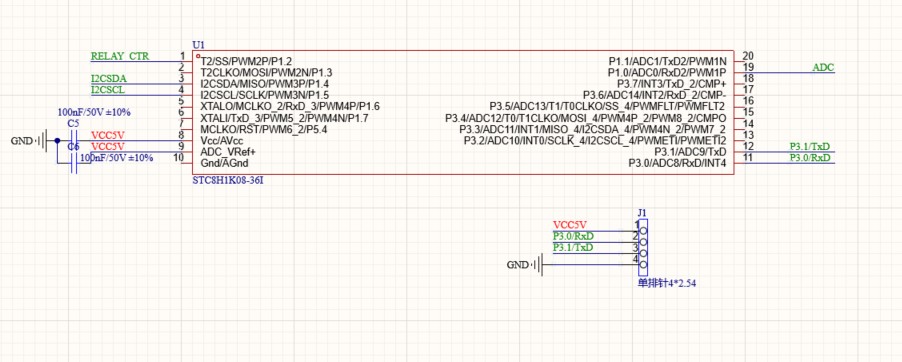This screenshot has width=902, height=362.
Task: Click the U1 designator text
Action: (x=198, y=44)
